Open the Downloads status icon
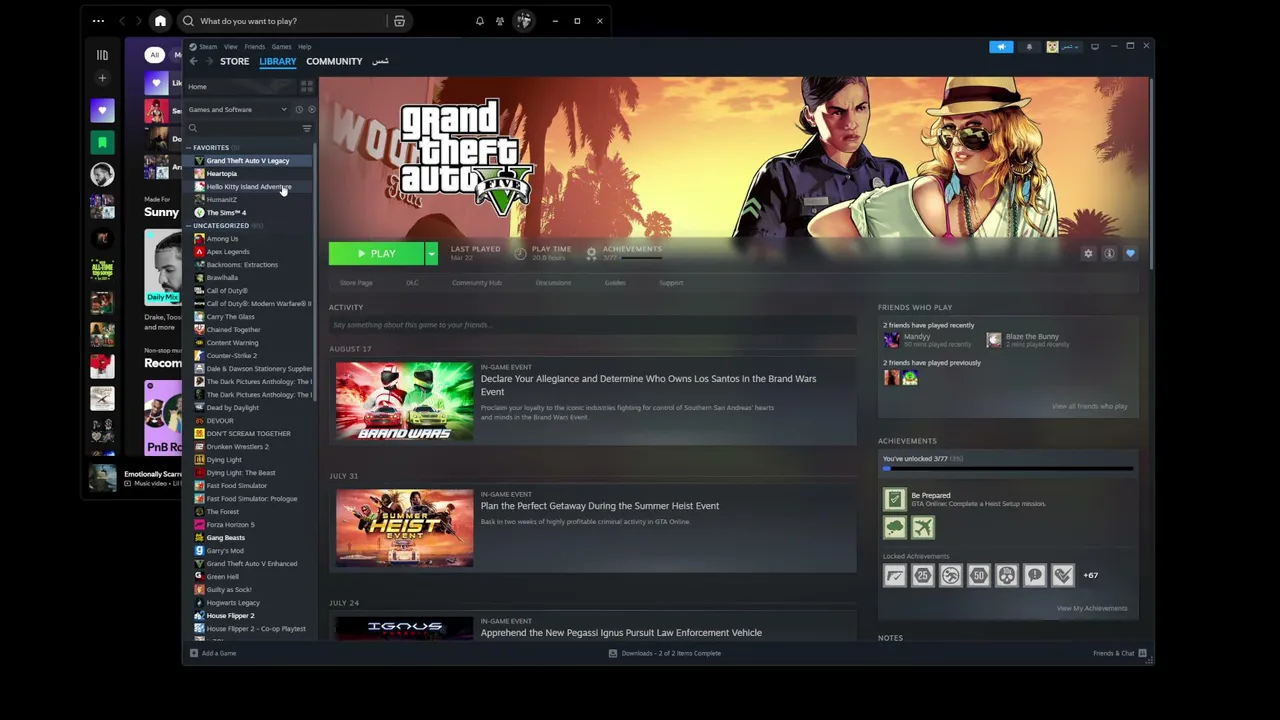 (x=613, y=653)
